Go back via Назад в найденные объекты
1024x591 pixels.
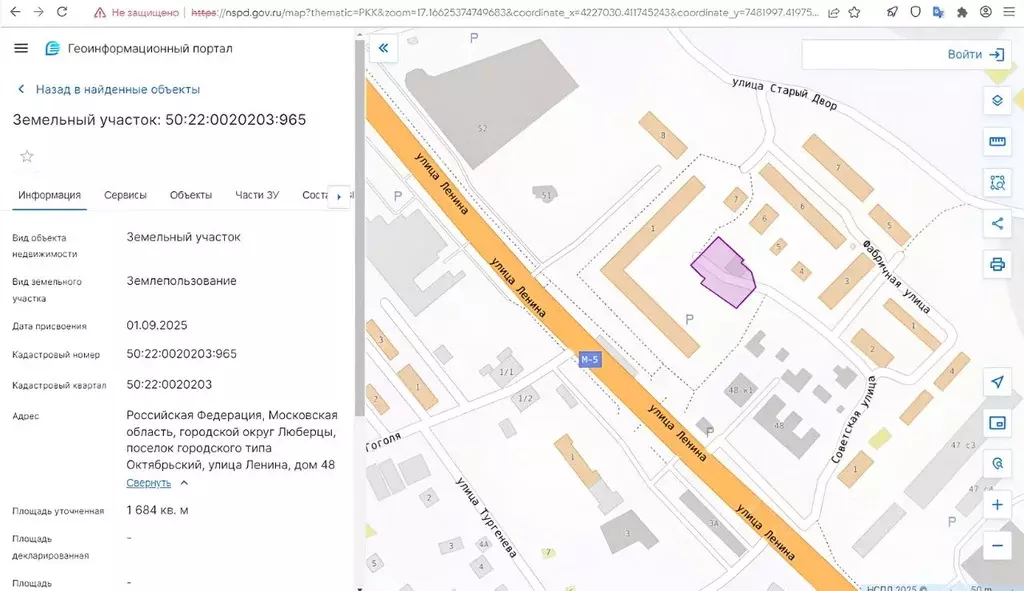click(117, 89)
